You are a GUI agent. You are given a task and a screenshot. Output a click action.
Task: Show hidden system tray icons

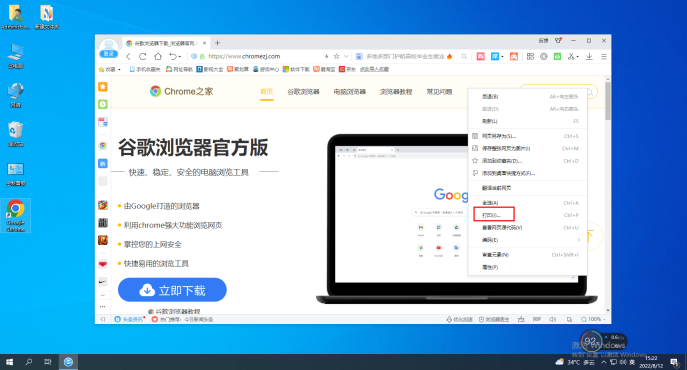(x=604, y=362)
